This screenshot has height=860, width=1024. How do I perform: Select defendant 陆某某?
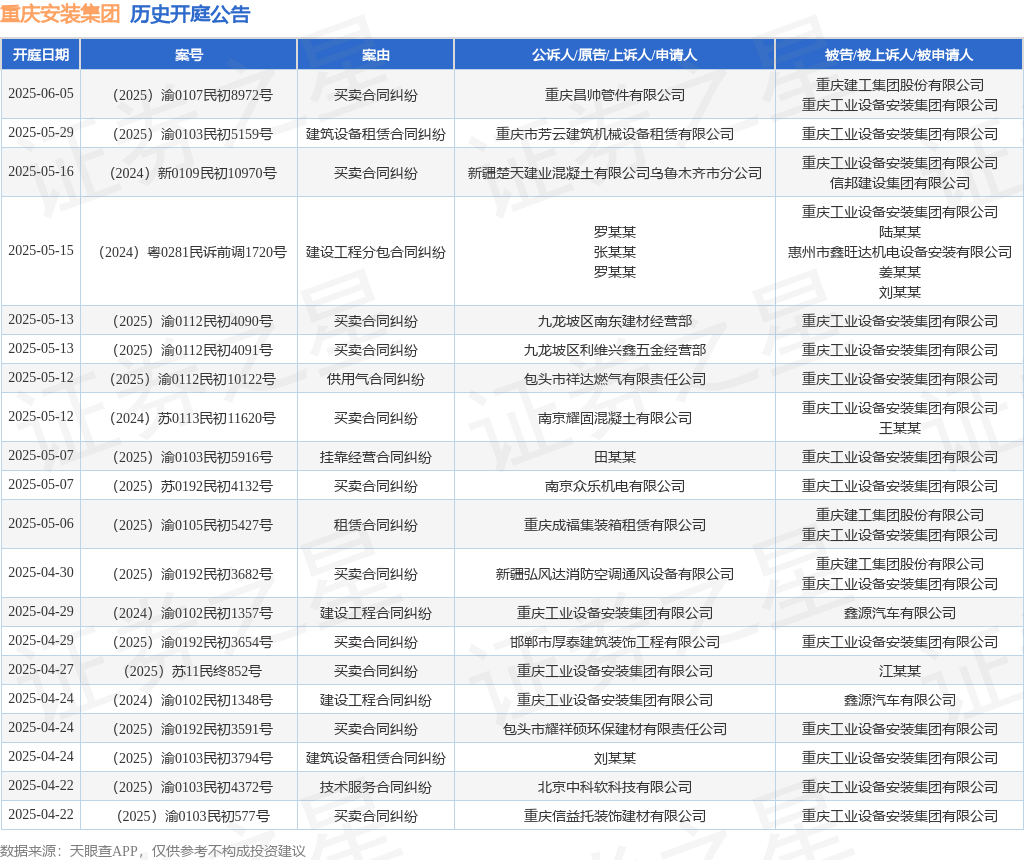click(x=899, y=232)
